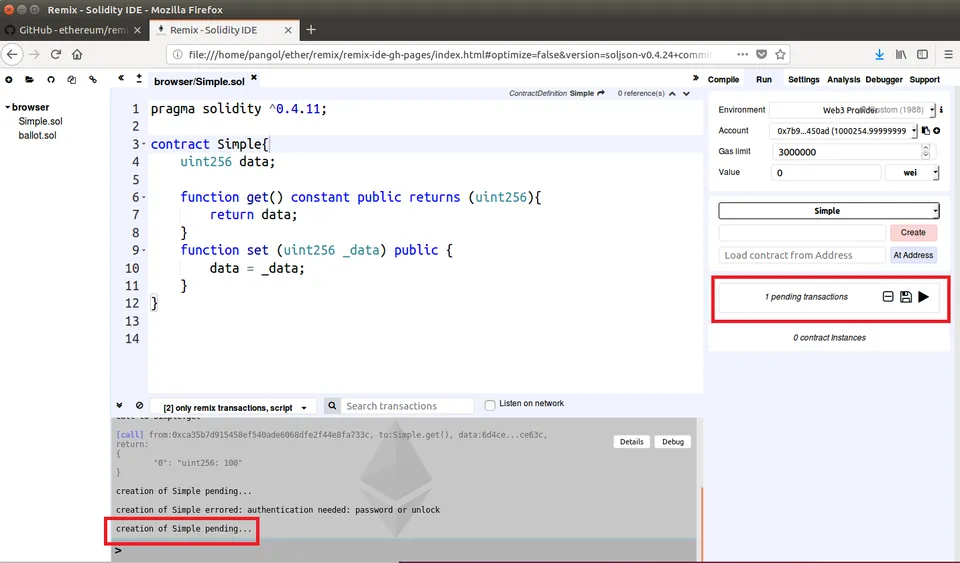The image size is (960, 563).
Task: Switch to Run tab
Action: (x=763, y=80)
